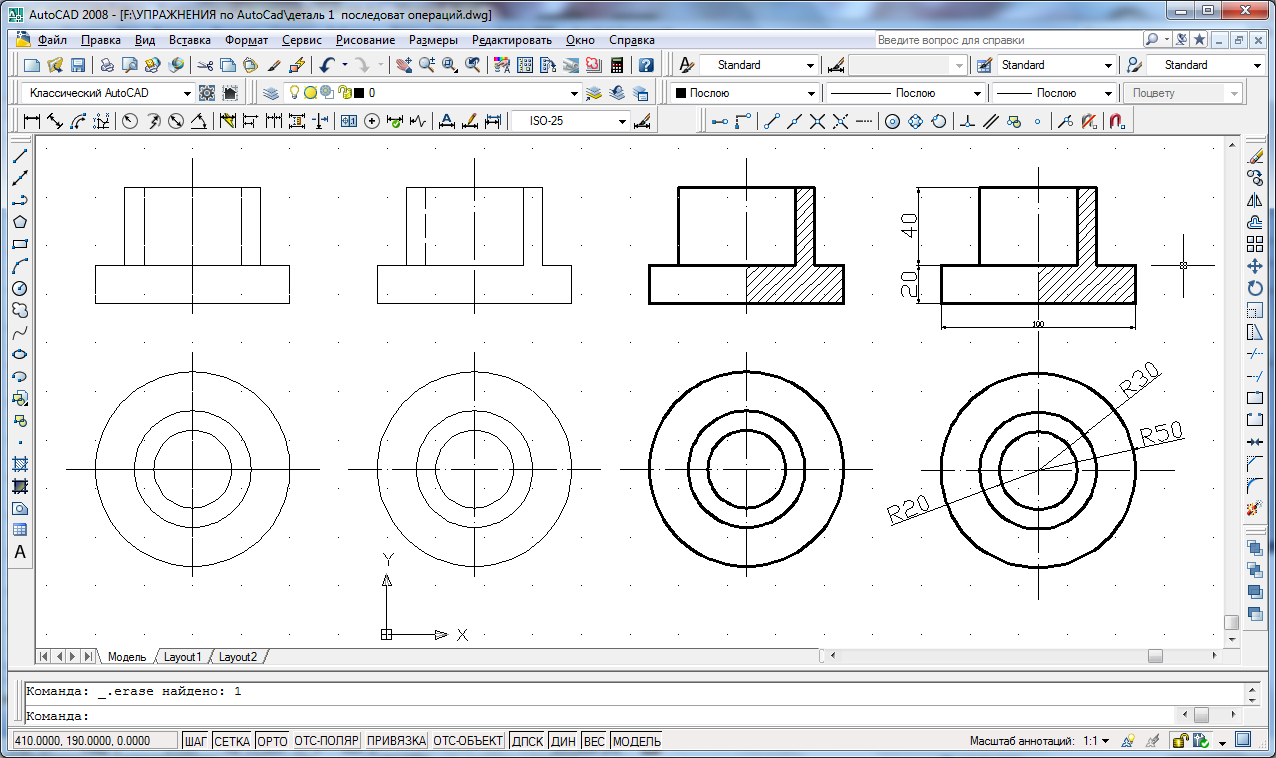Click the help search input field
This screenshot has height=758, width=1276.
pyautogui.click(x=1008, y=40)
